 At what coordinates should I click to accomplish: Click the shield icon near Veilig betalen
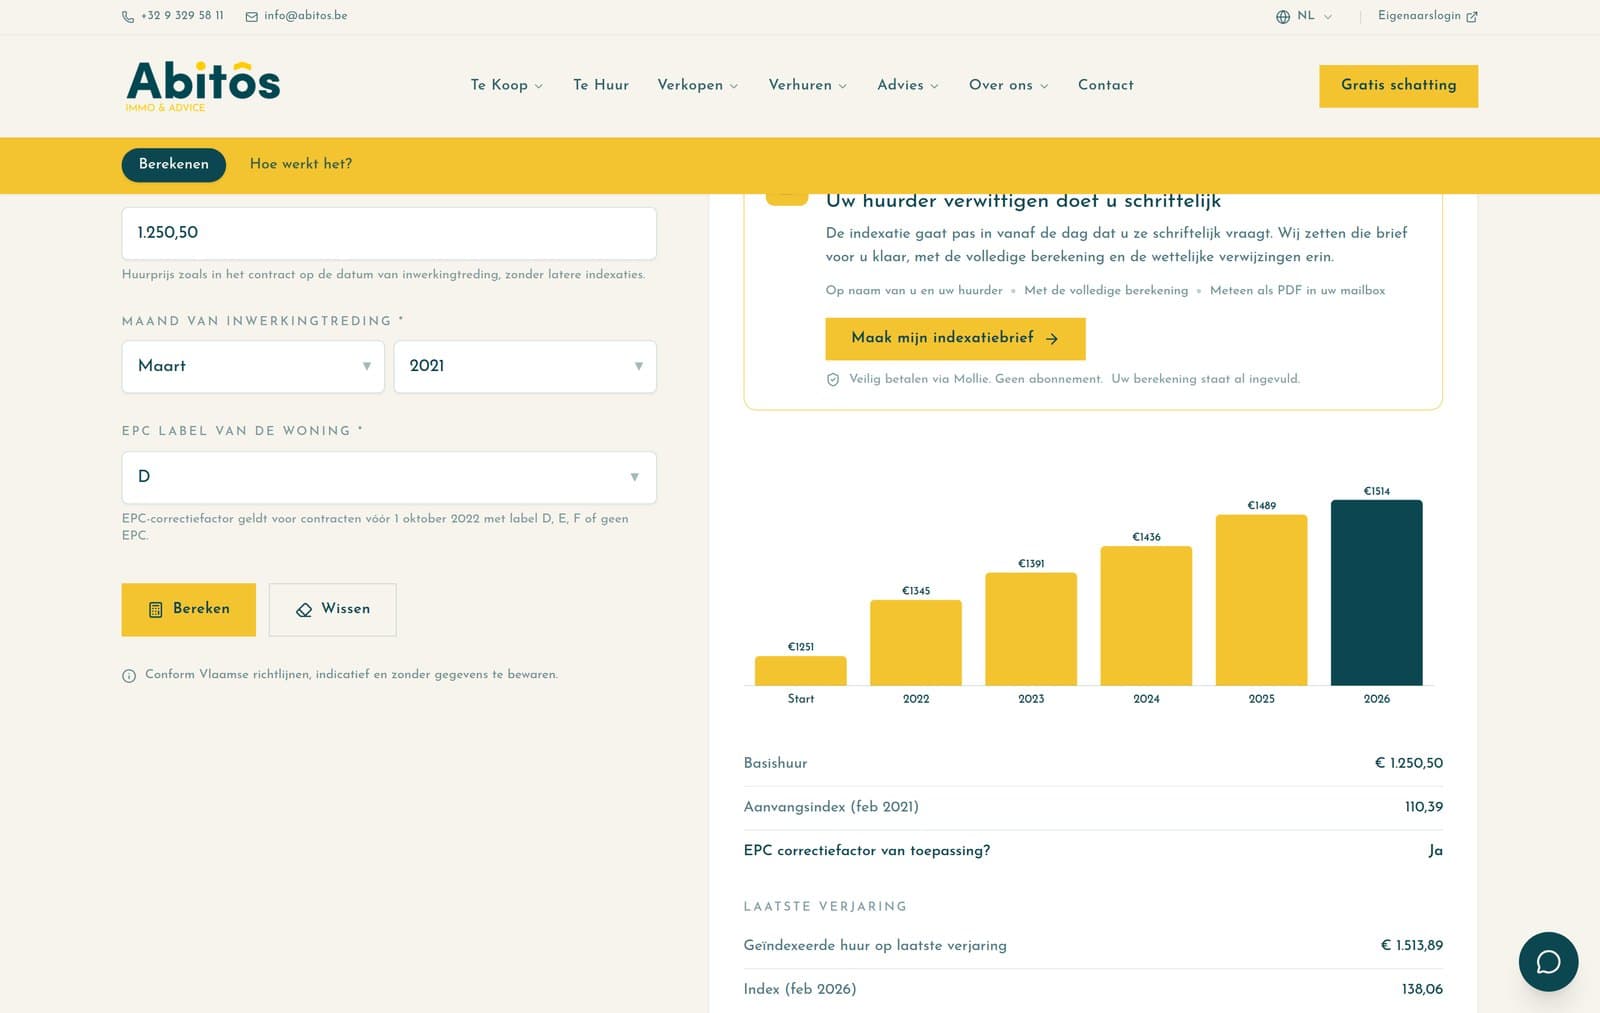tap(833, 380)
